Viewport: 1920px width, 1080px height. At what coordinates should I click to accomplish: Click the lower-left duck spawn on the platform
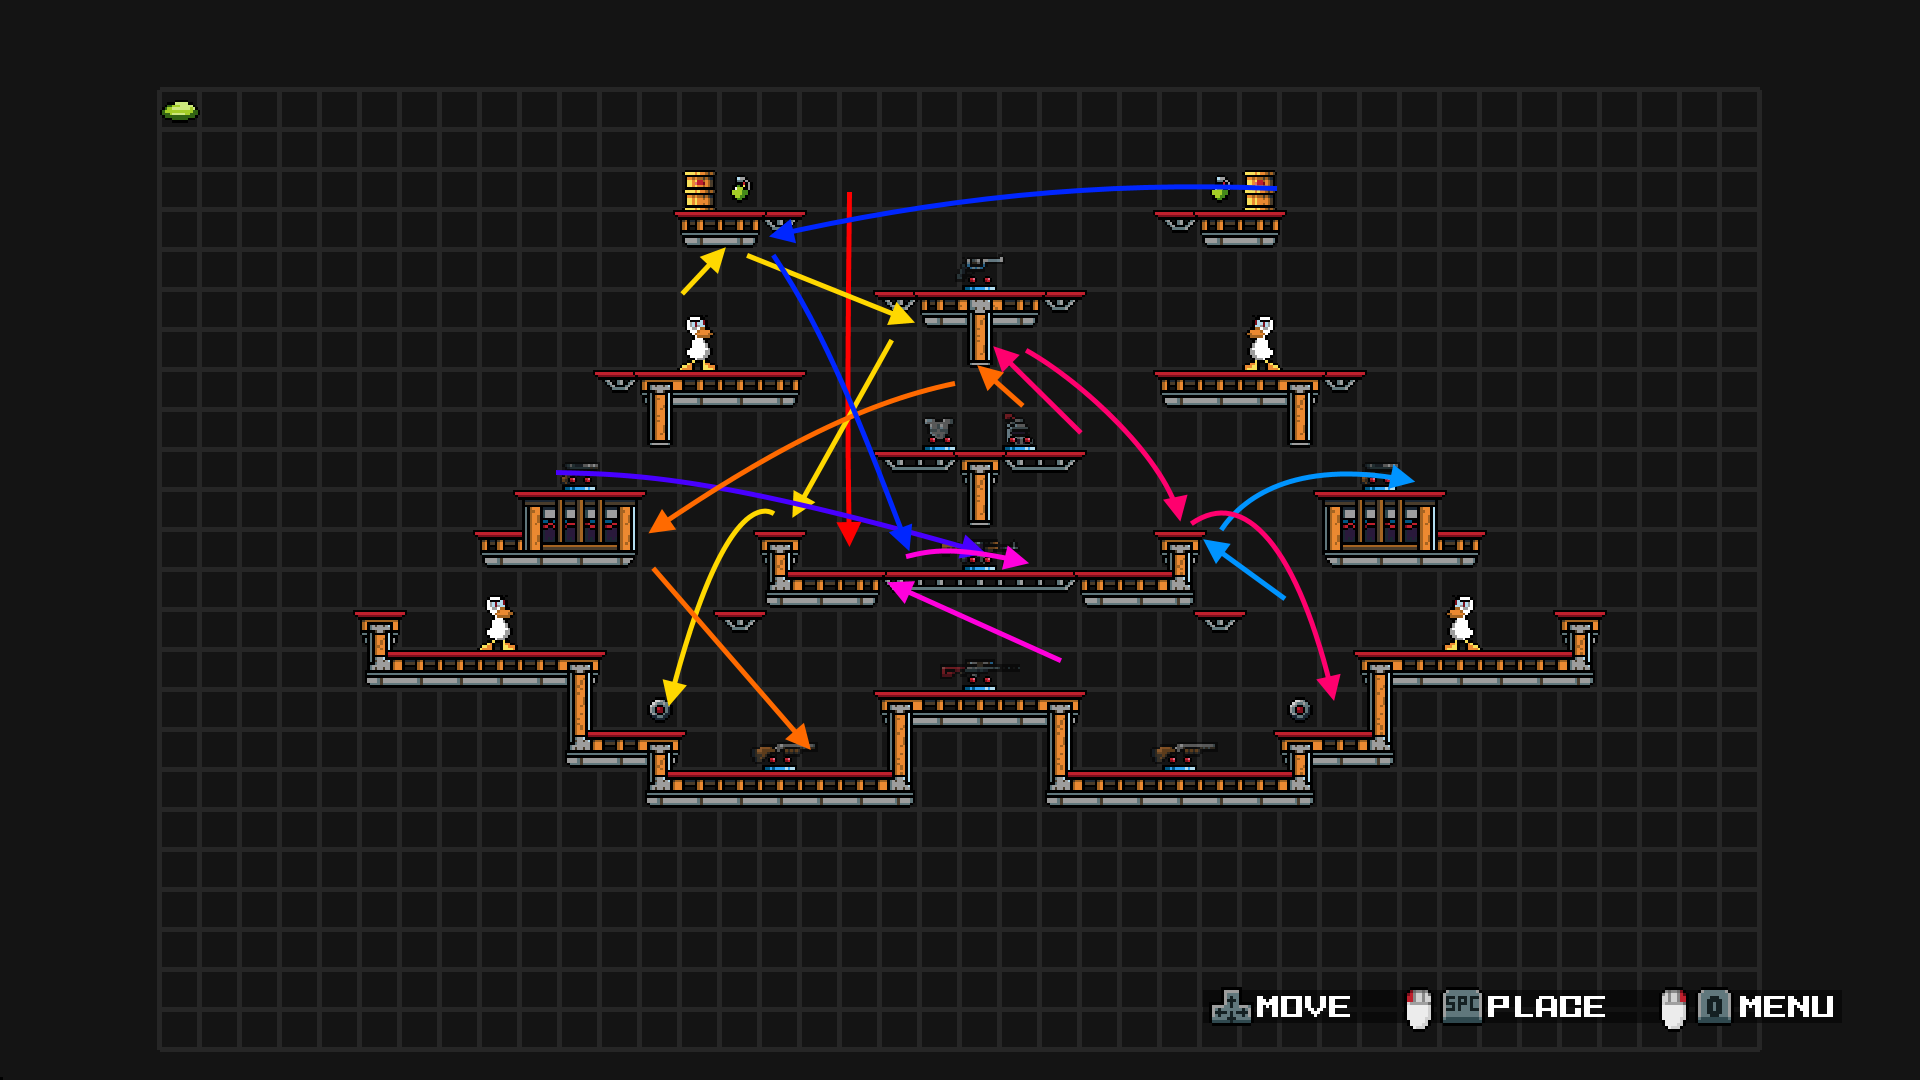point(497,623)
